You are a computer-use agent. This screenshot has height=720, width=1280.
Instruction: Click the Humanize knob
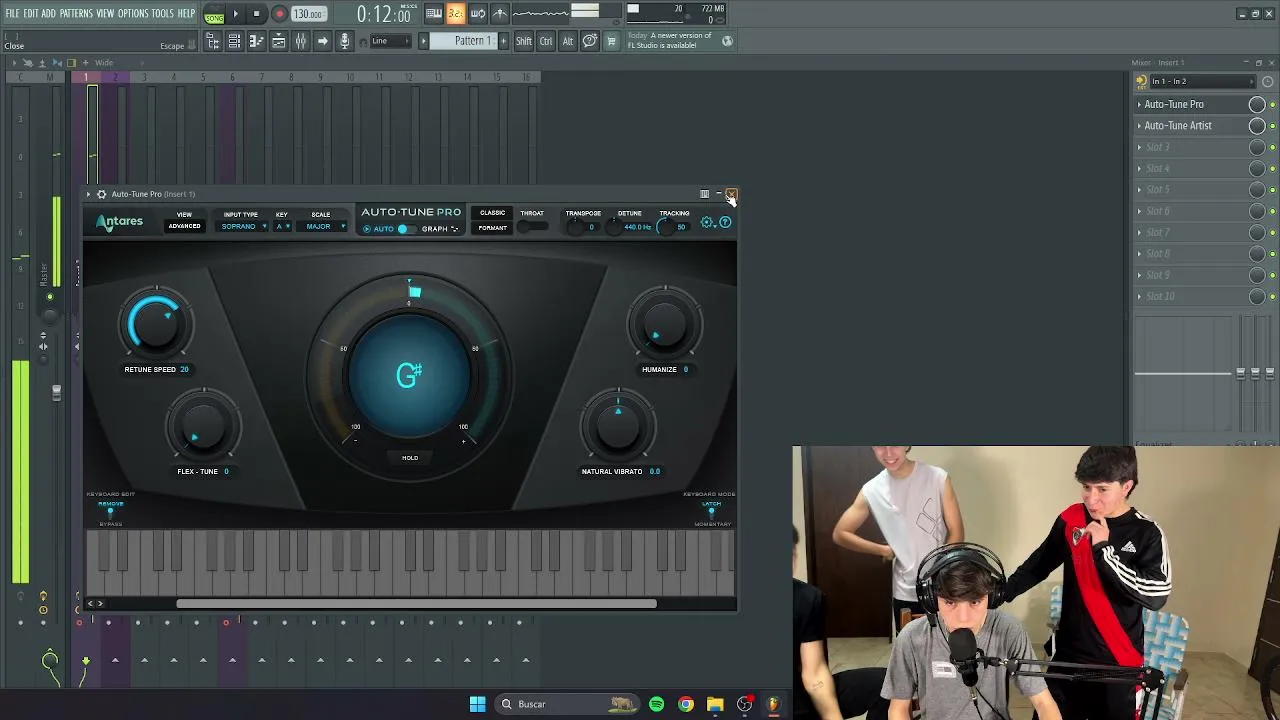664,323
